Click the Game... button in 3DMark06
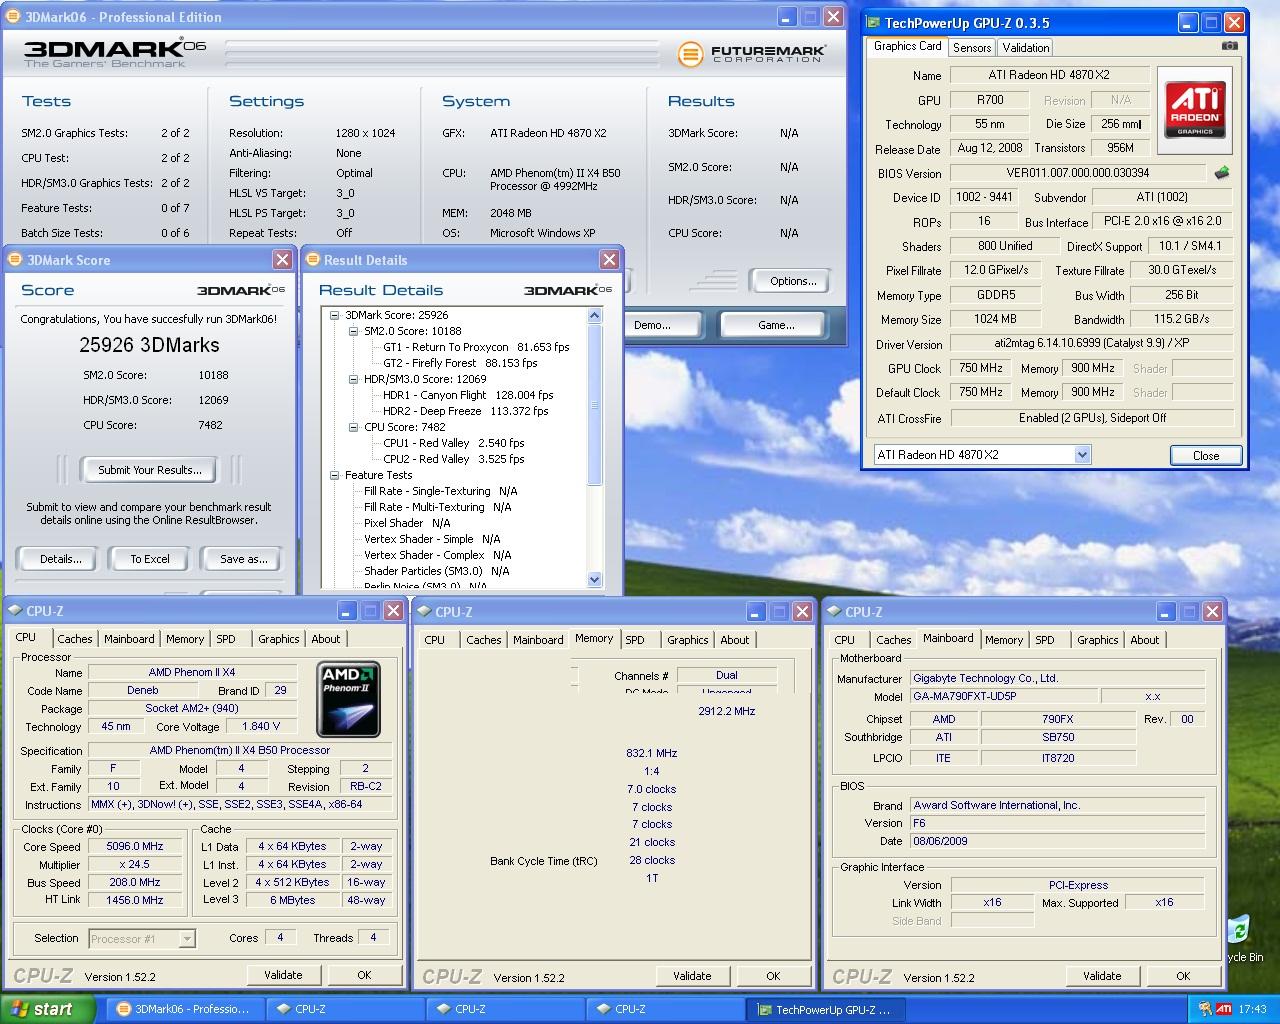 click(x=776, y=325)
